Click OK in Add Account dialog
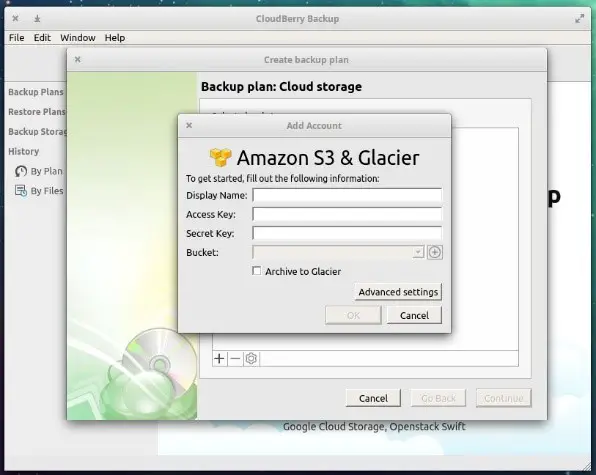 [x=353, y=315]
